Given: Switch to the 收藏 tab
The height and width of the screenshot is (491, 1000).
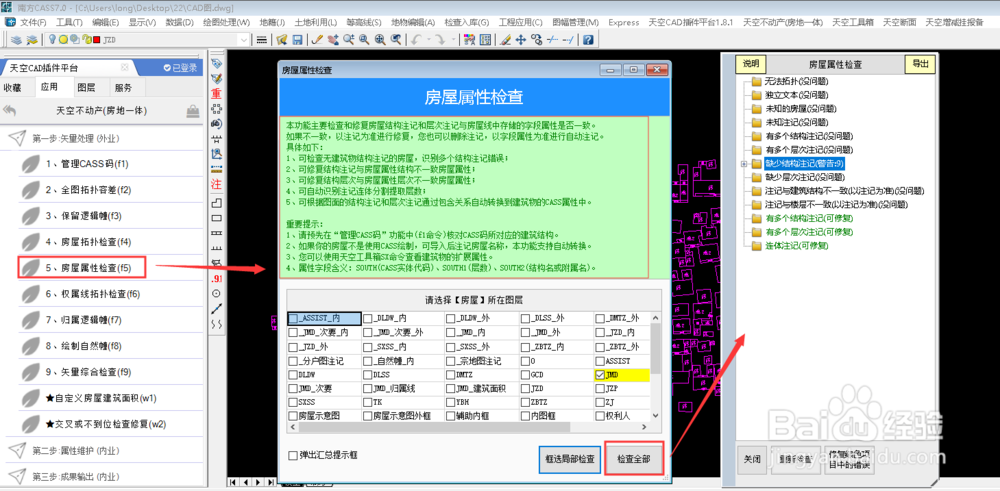Looking at the screenshot, I should point(13,88).
